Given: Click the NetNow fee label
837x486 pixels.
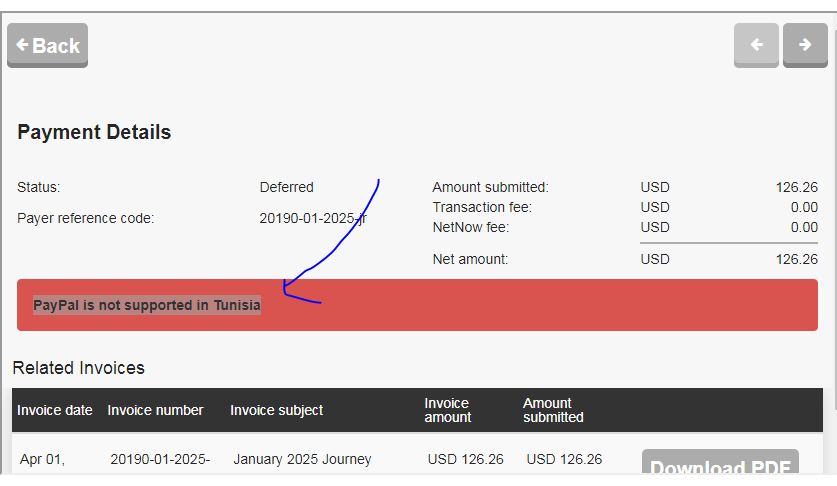Looking at the screenshot, I should (x=471, y=227).
